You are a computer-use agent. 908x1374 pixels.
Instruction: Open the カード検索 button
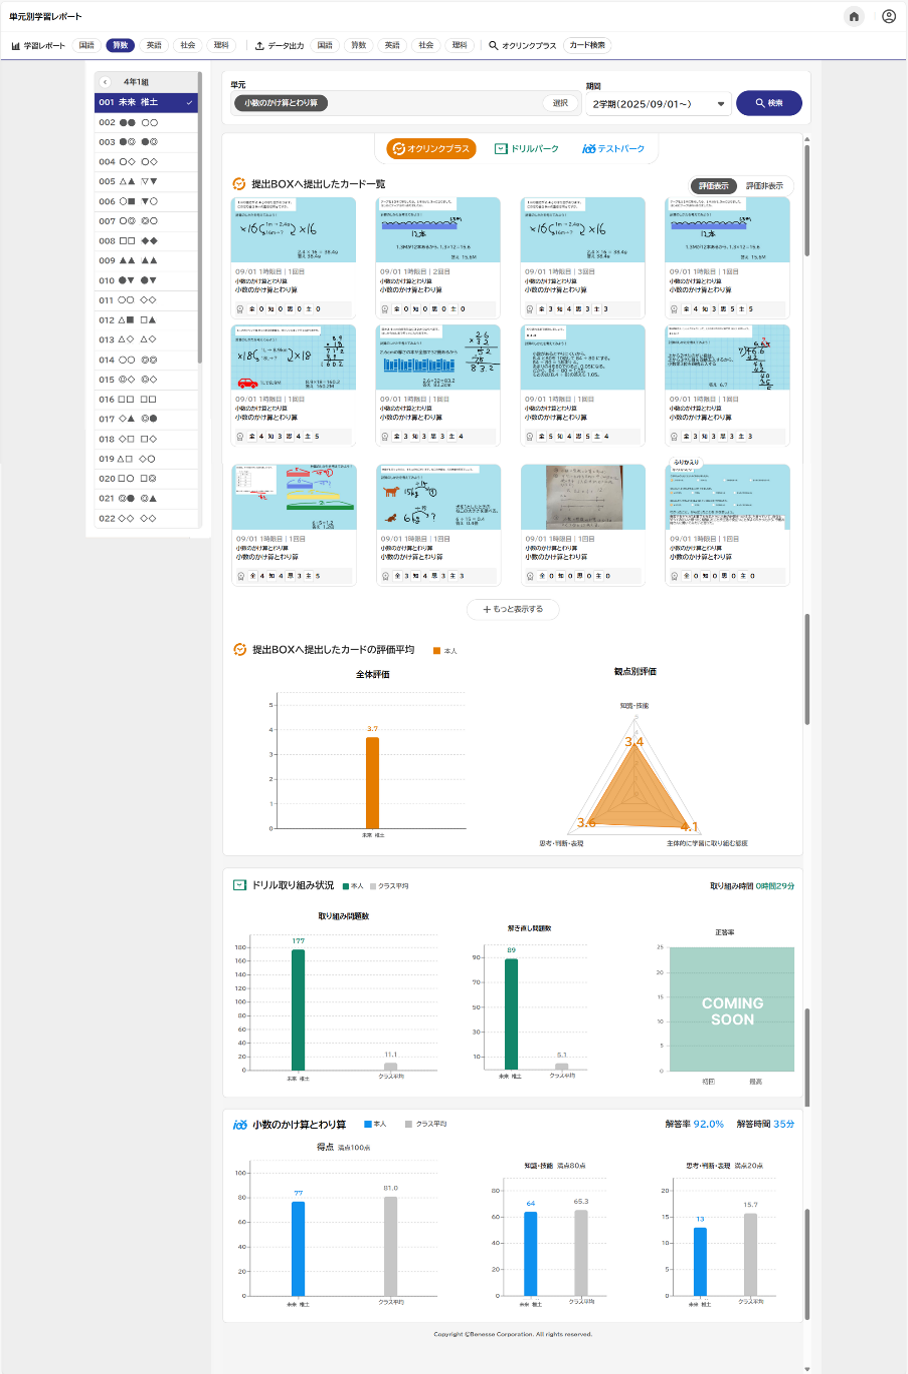587,46
